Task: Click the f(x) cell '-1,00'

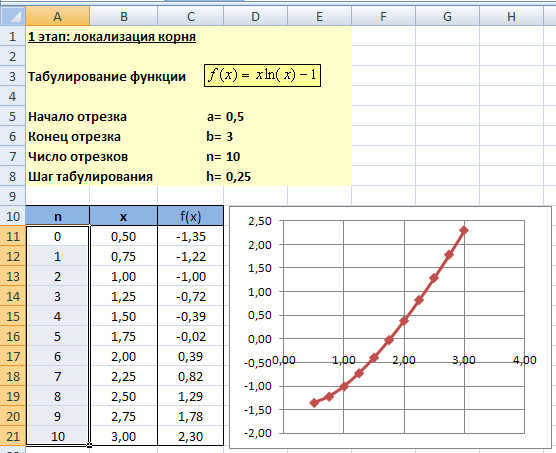Action: [191, 276]
